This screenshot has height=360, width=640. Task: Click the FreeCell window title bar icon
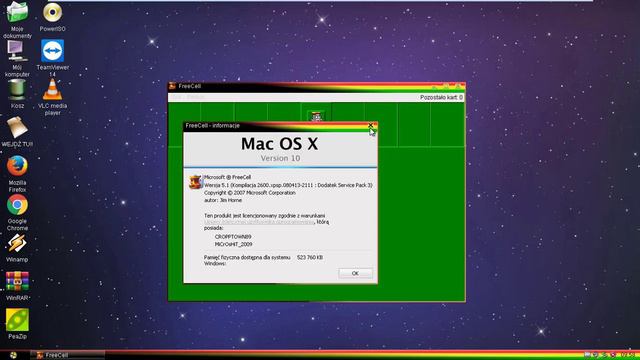coord(172,86)
